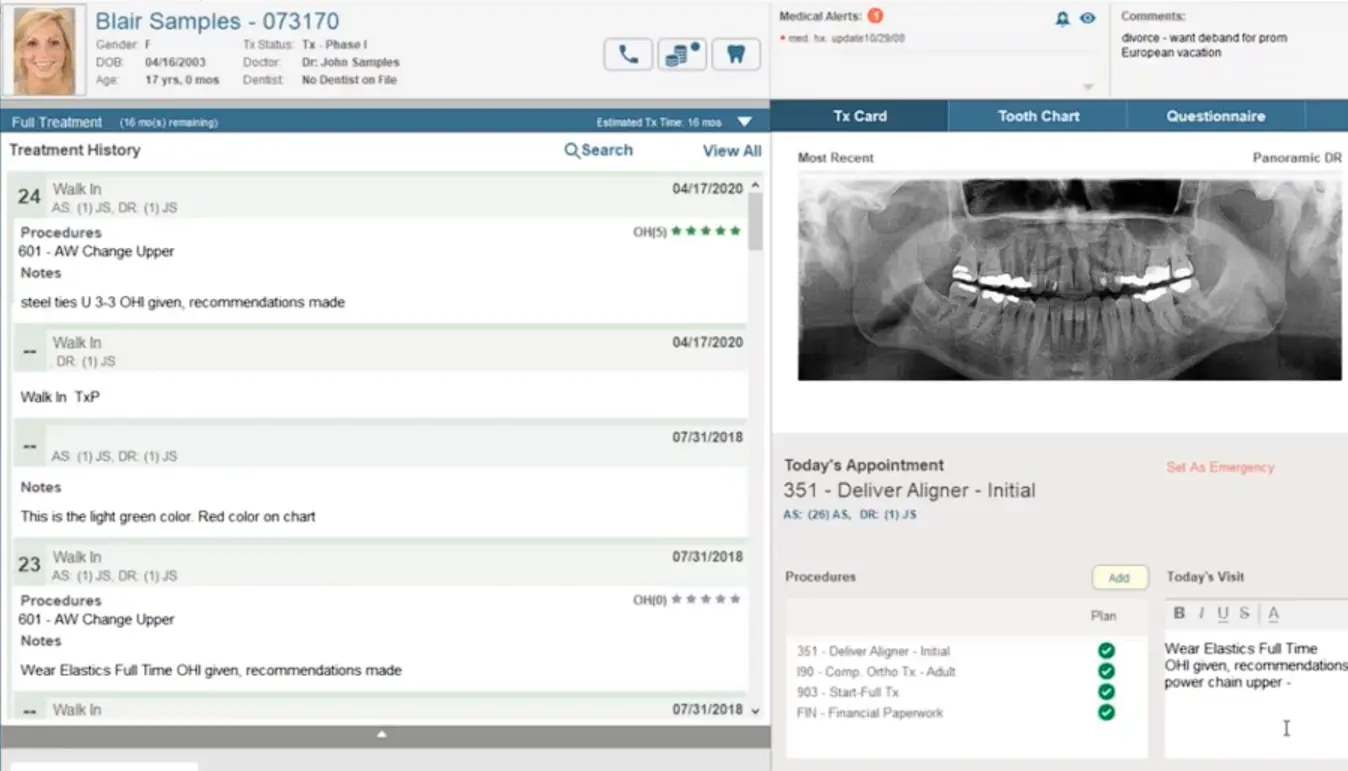Open the text color tool in Today's Visit
The image size is (1348, 771).
tap(1274, 613)
